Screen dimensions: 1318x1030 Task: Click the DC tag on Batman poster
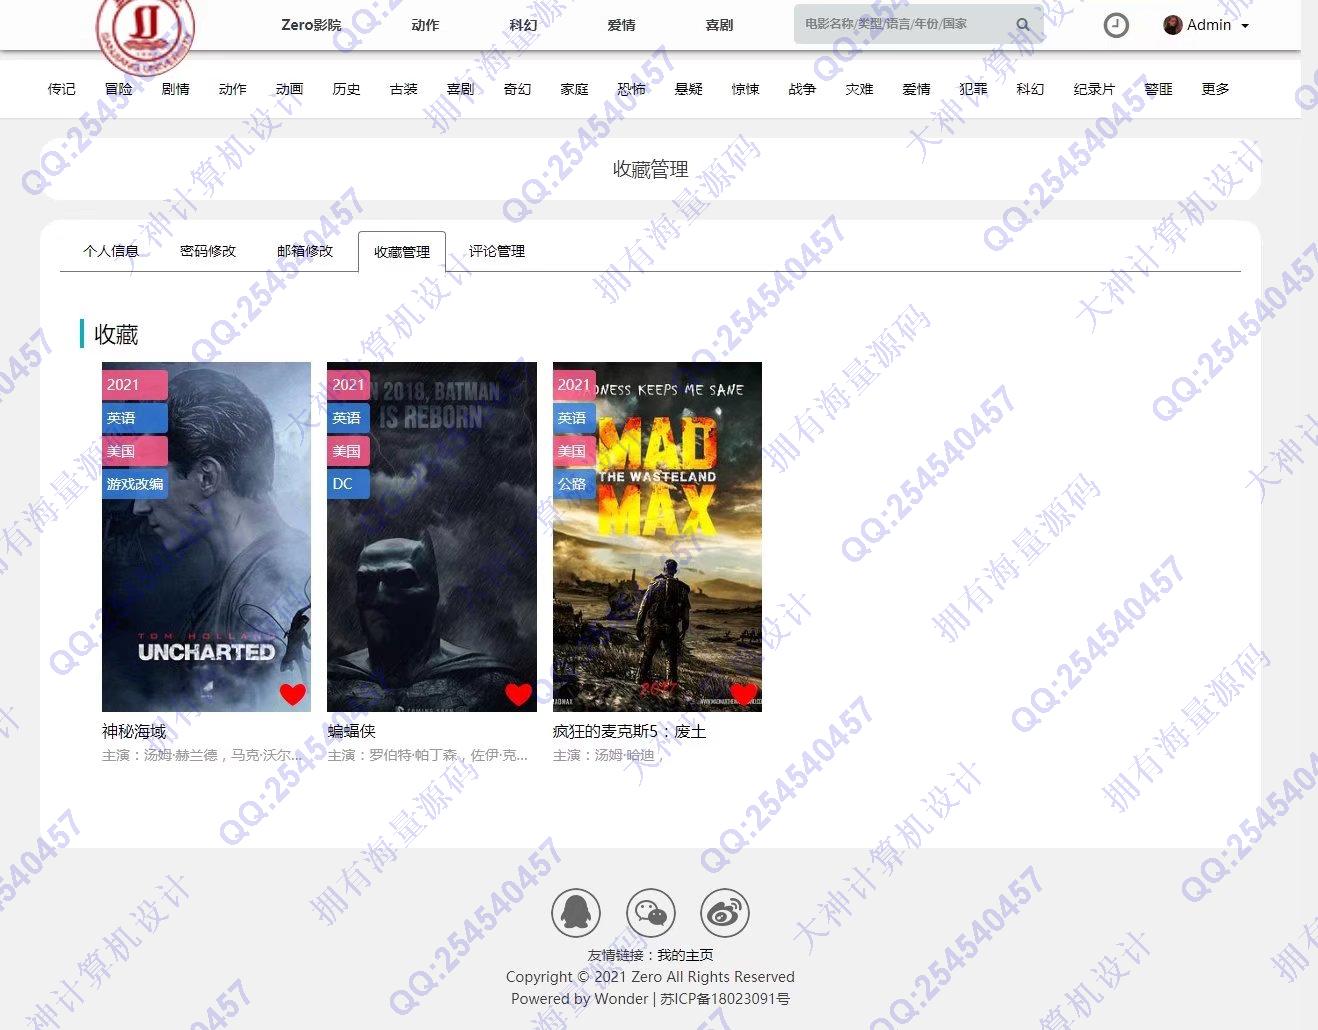[348, 484]
